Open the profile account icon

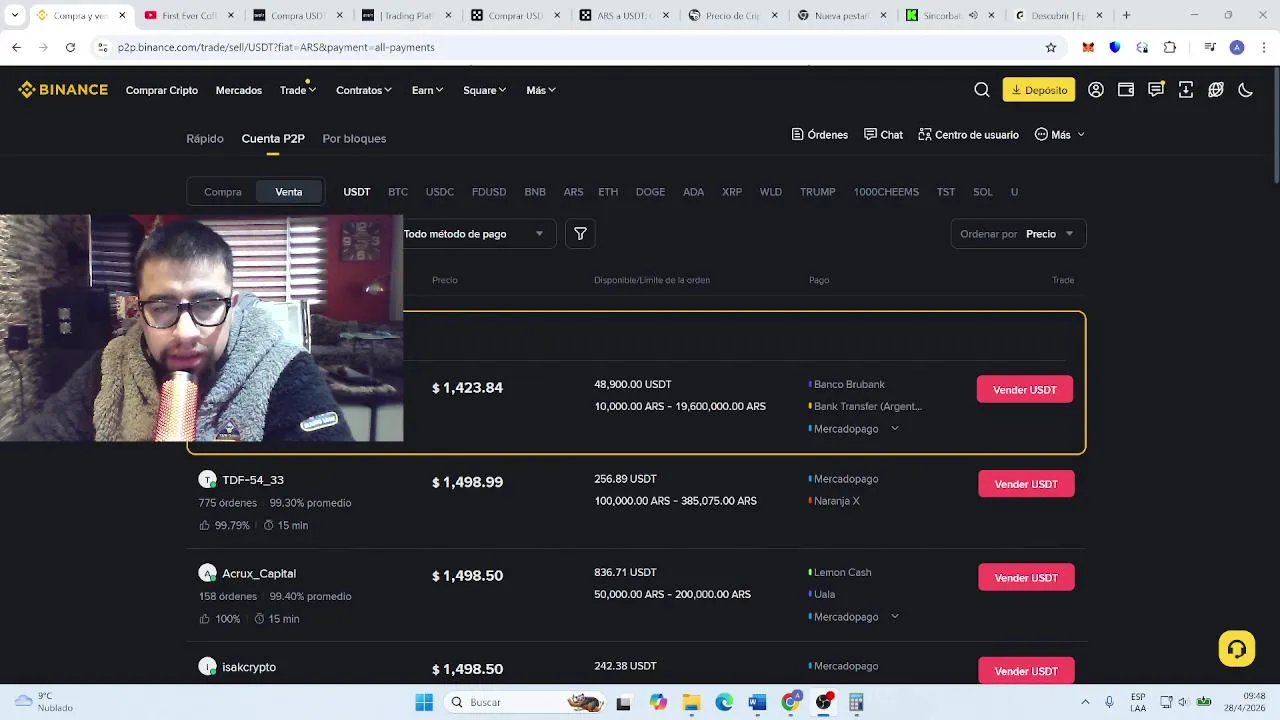[1096, 90]
